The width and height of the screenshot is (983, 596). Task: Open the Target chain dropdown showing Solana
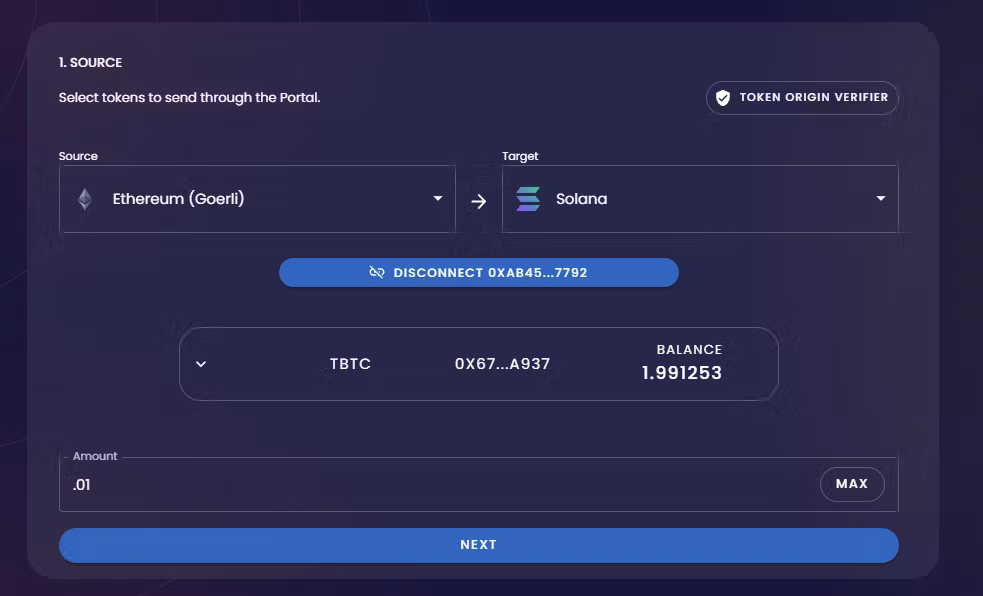(700, 198)
